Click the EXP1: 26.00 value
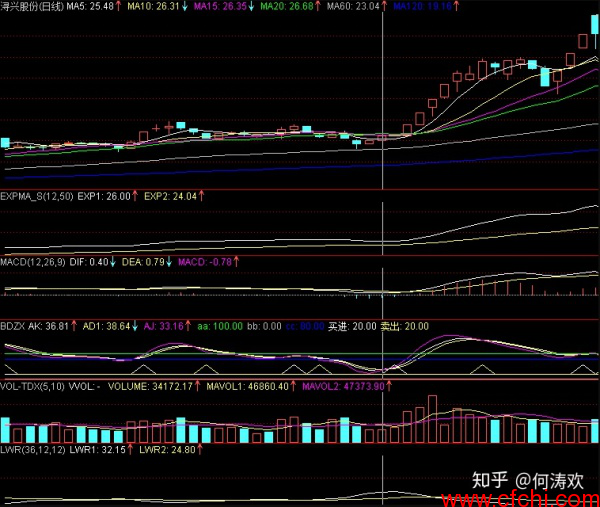 click(104, 196)
